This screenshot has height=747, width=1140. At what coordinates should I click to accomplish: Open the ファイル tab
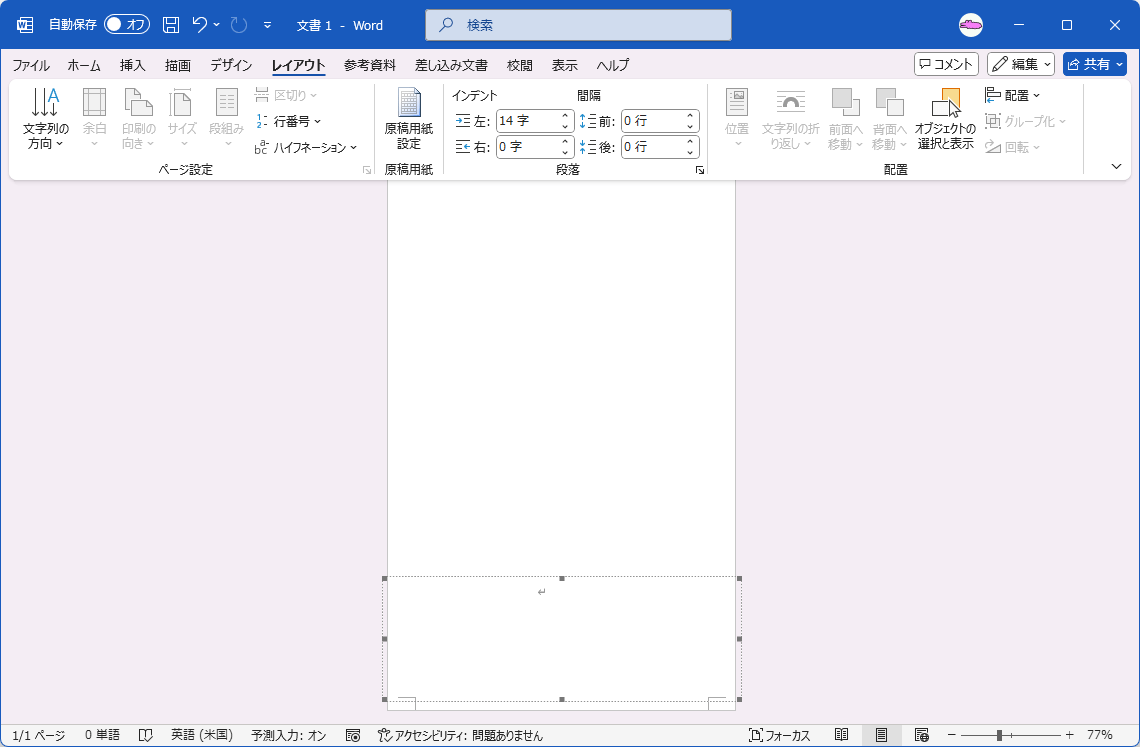31,65
